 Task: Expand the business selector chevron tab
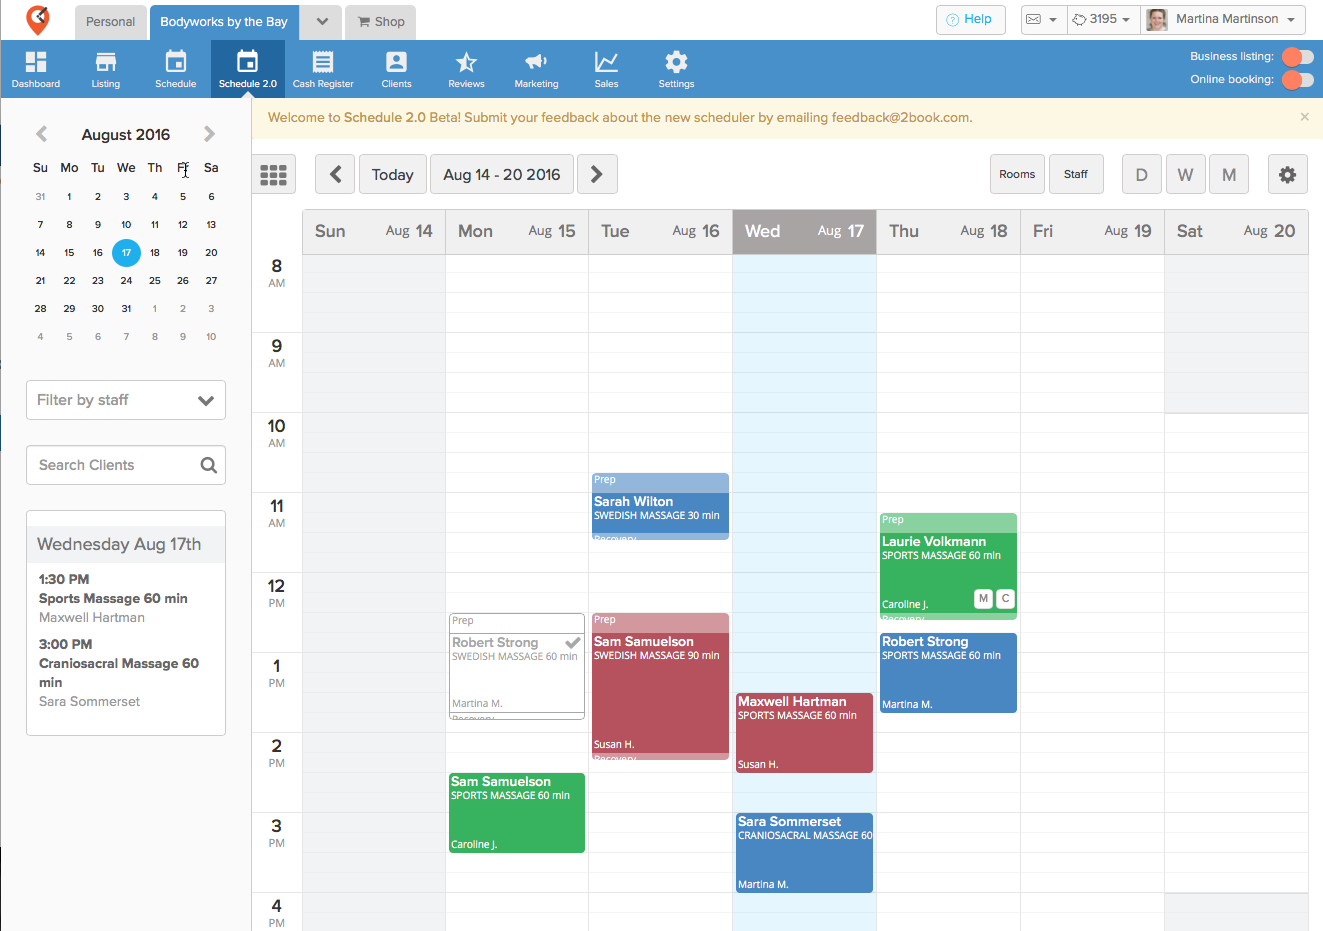pyautogui.click(x=321, y=22)
